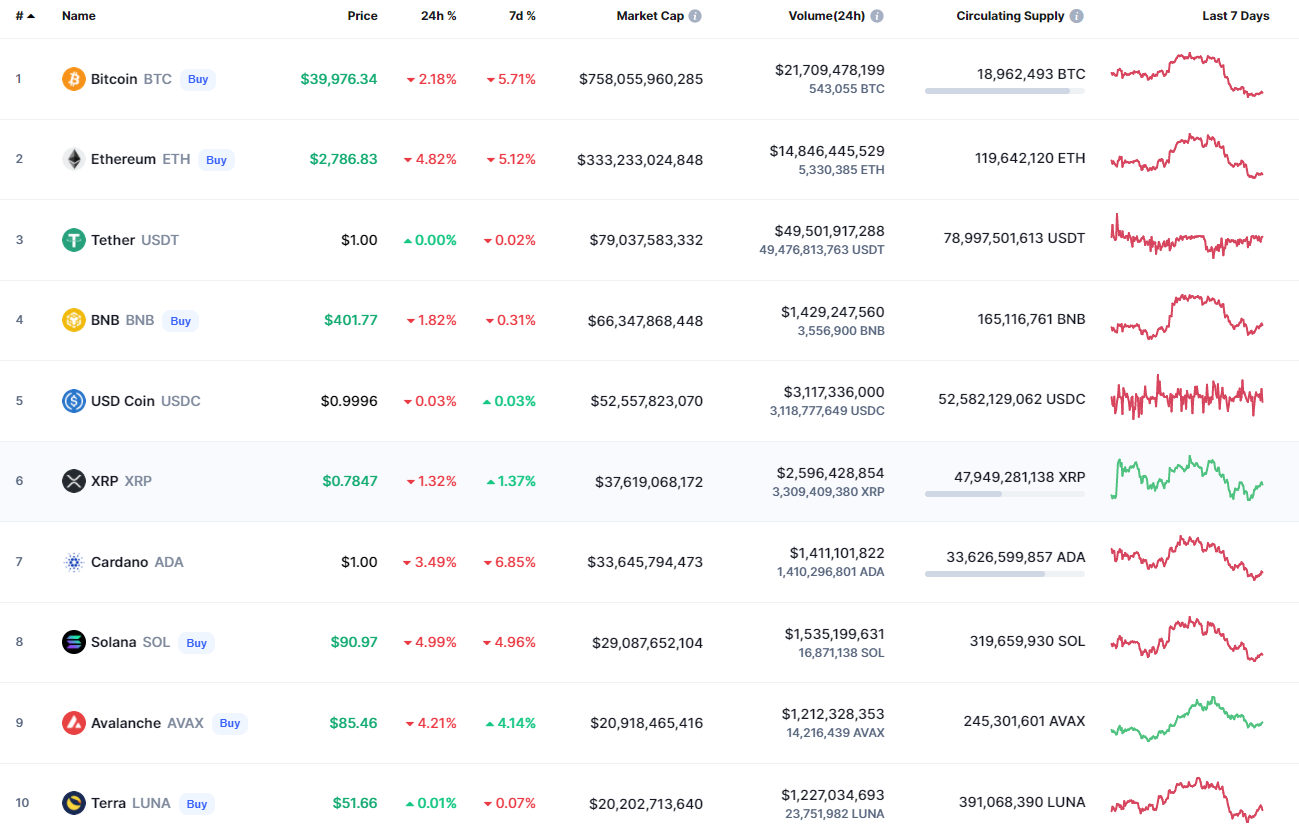The image size is (1299, 838).
Task: Open the XRP 7-day sparkline chart
Action: tap(1187, 479)
